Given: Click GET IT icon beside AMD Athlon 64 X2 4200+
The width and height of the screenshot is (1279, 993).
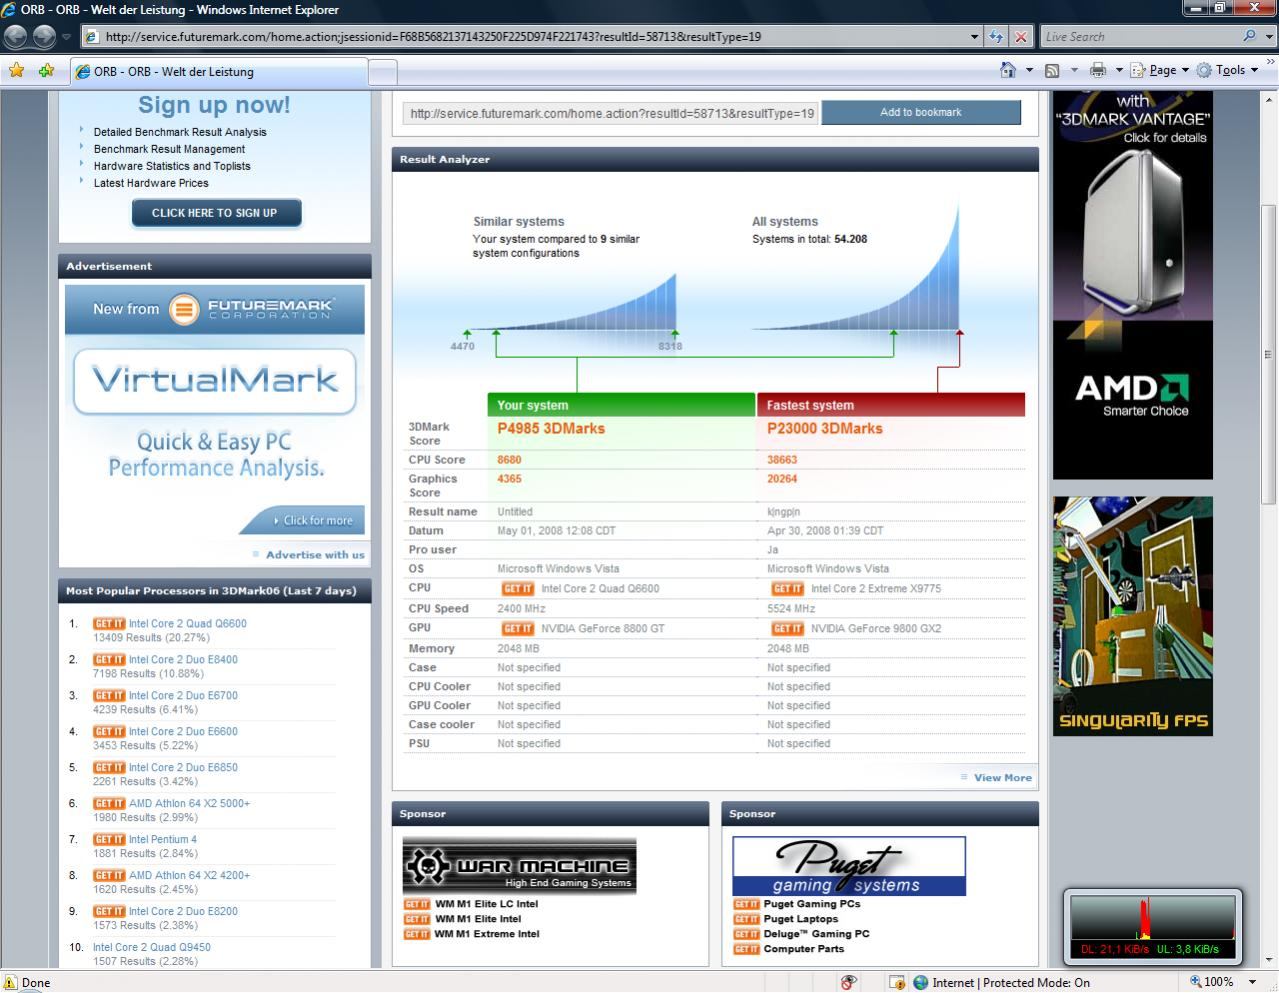Looking at the screenshot, I should point(109,876).
